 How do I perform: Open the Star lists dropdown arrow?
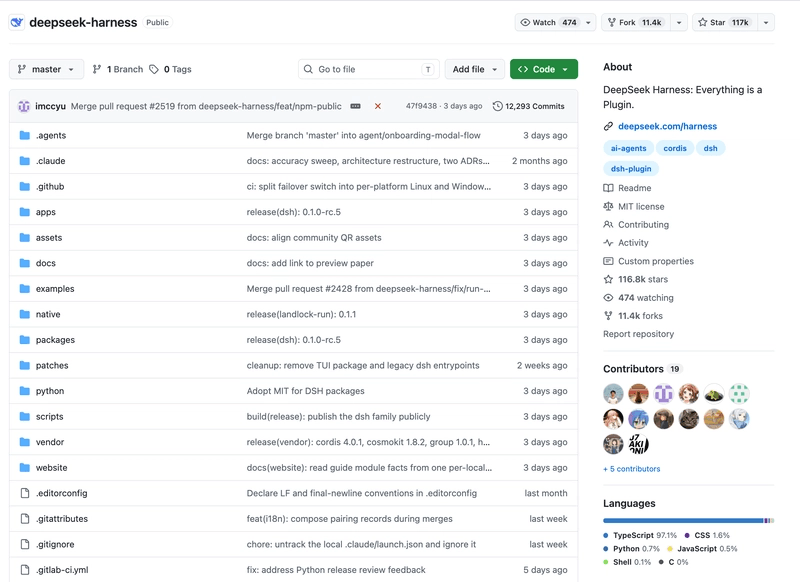pyautogui.click(x=766, y=22)
